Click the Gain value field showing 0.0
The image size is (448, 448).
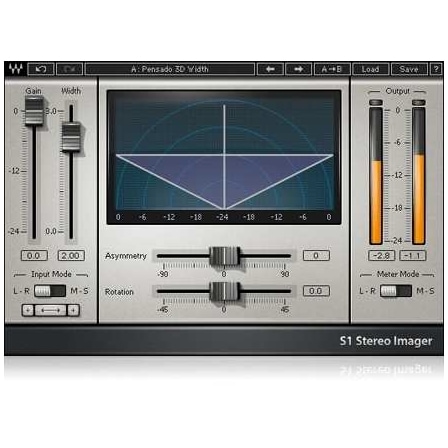(x=34, y=256)
